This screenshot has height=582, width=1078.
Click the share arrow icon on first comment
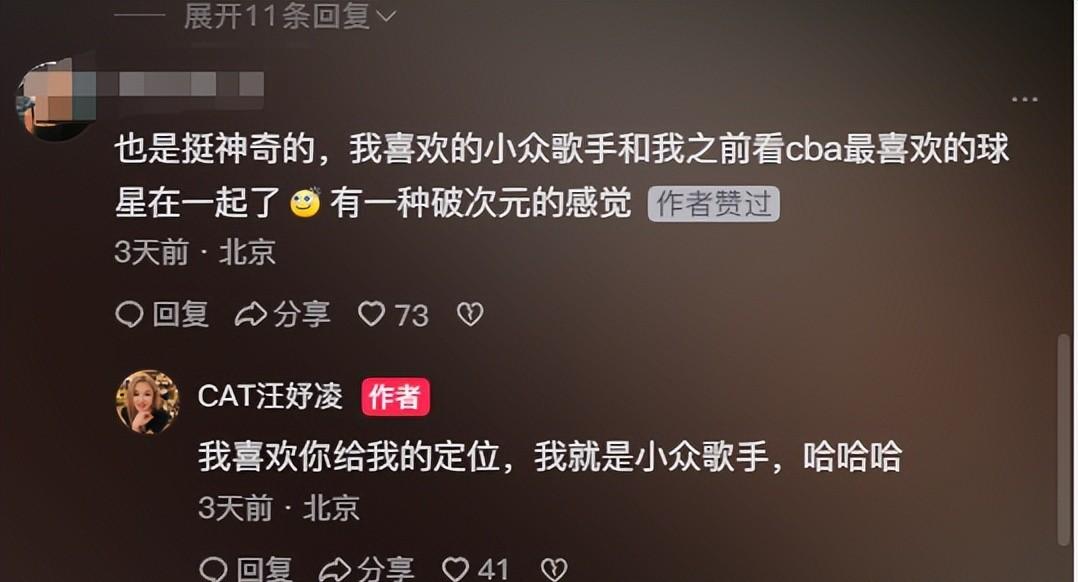coord(251,315)
